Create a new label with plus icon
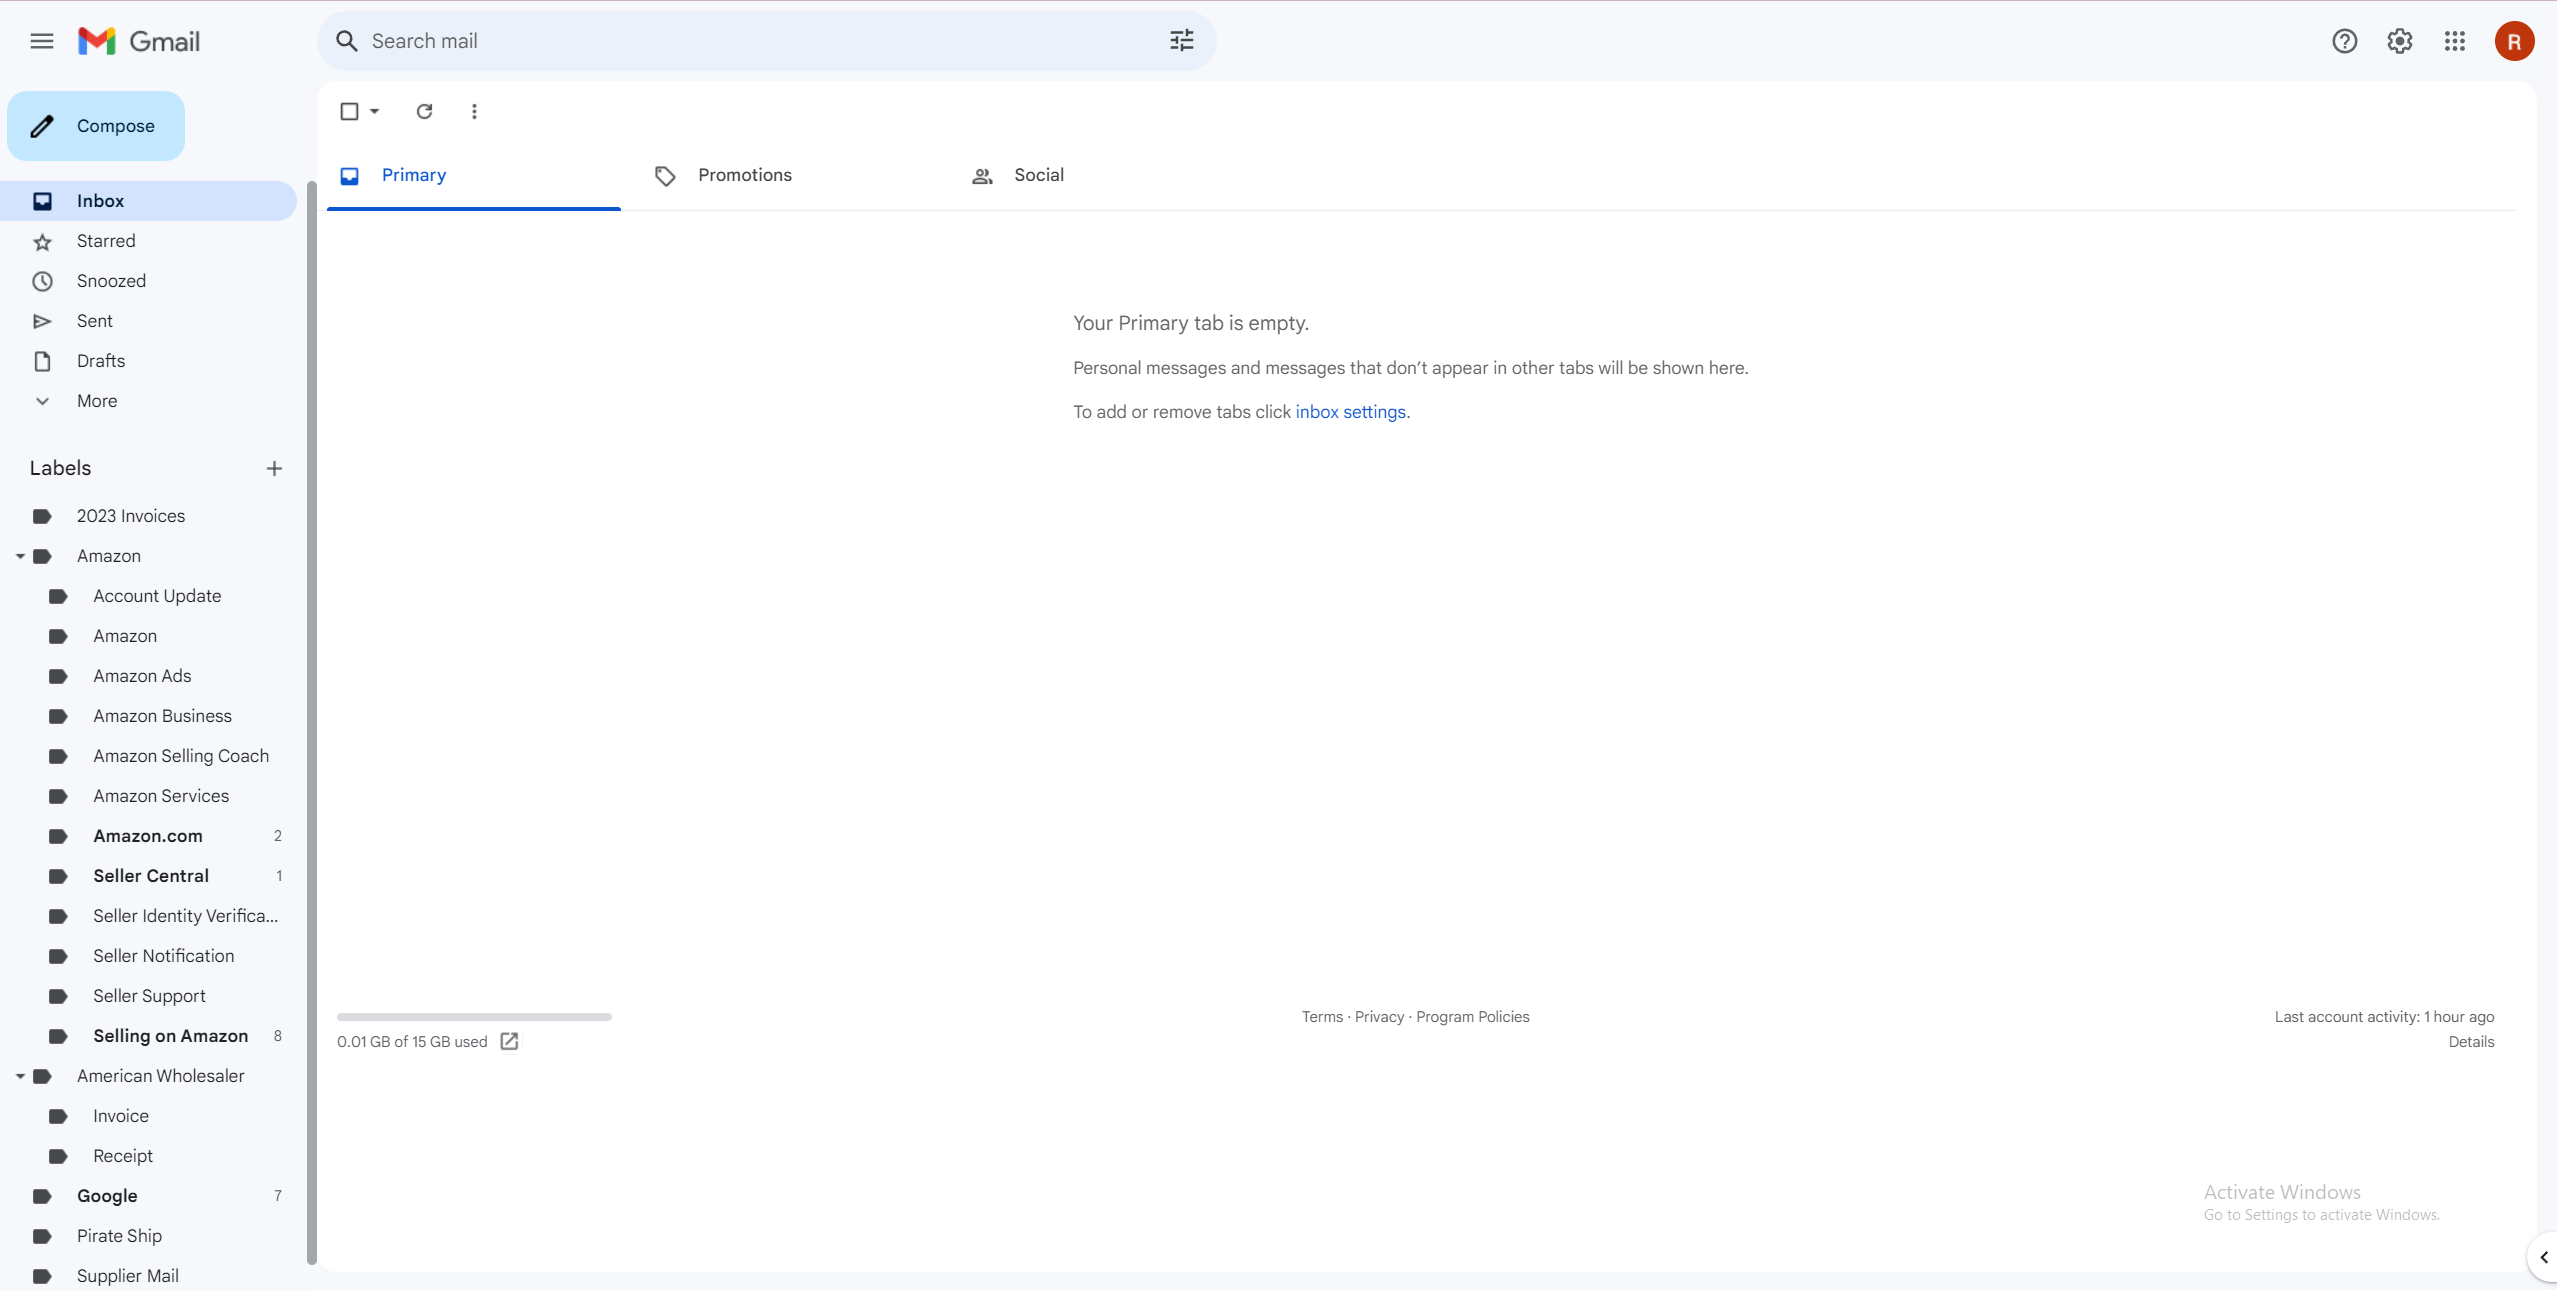 [x=274, y=468]
